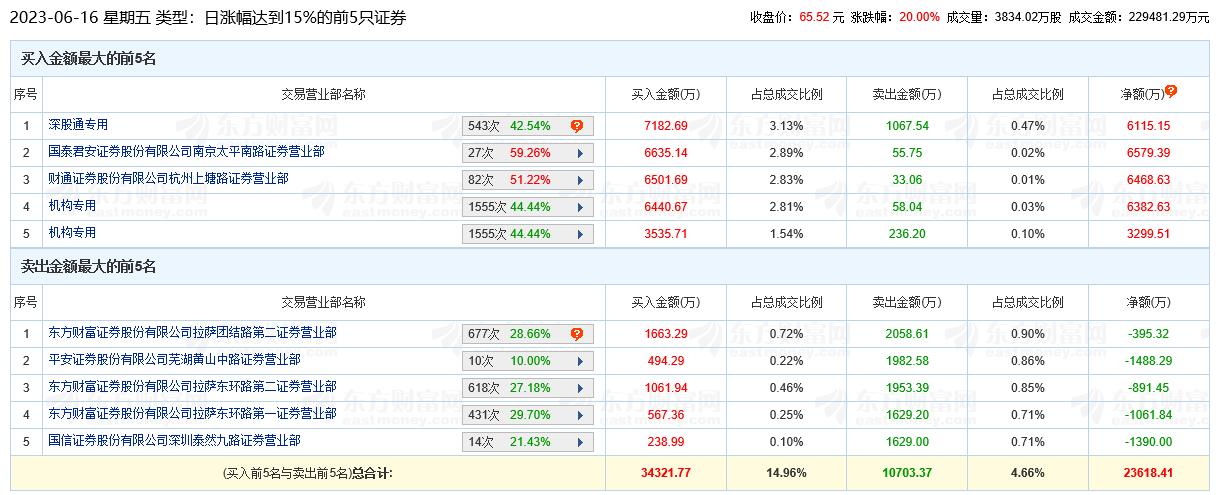Click the arrow icon beside 618次 27.18%

click(x=578, y=388)
